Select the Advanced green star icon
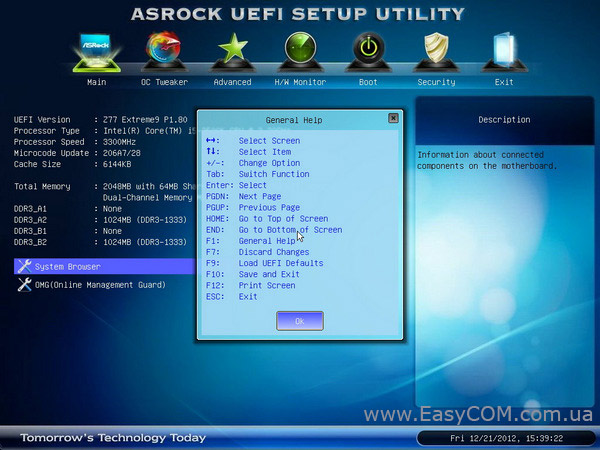600x450 pixels. [x=232, y=51]
